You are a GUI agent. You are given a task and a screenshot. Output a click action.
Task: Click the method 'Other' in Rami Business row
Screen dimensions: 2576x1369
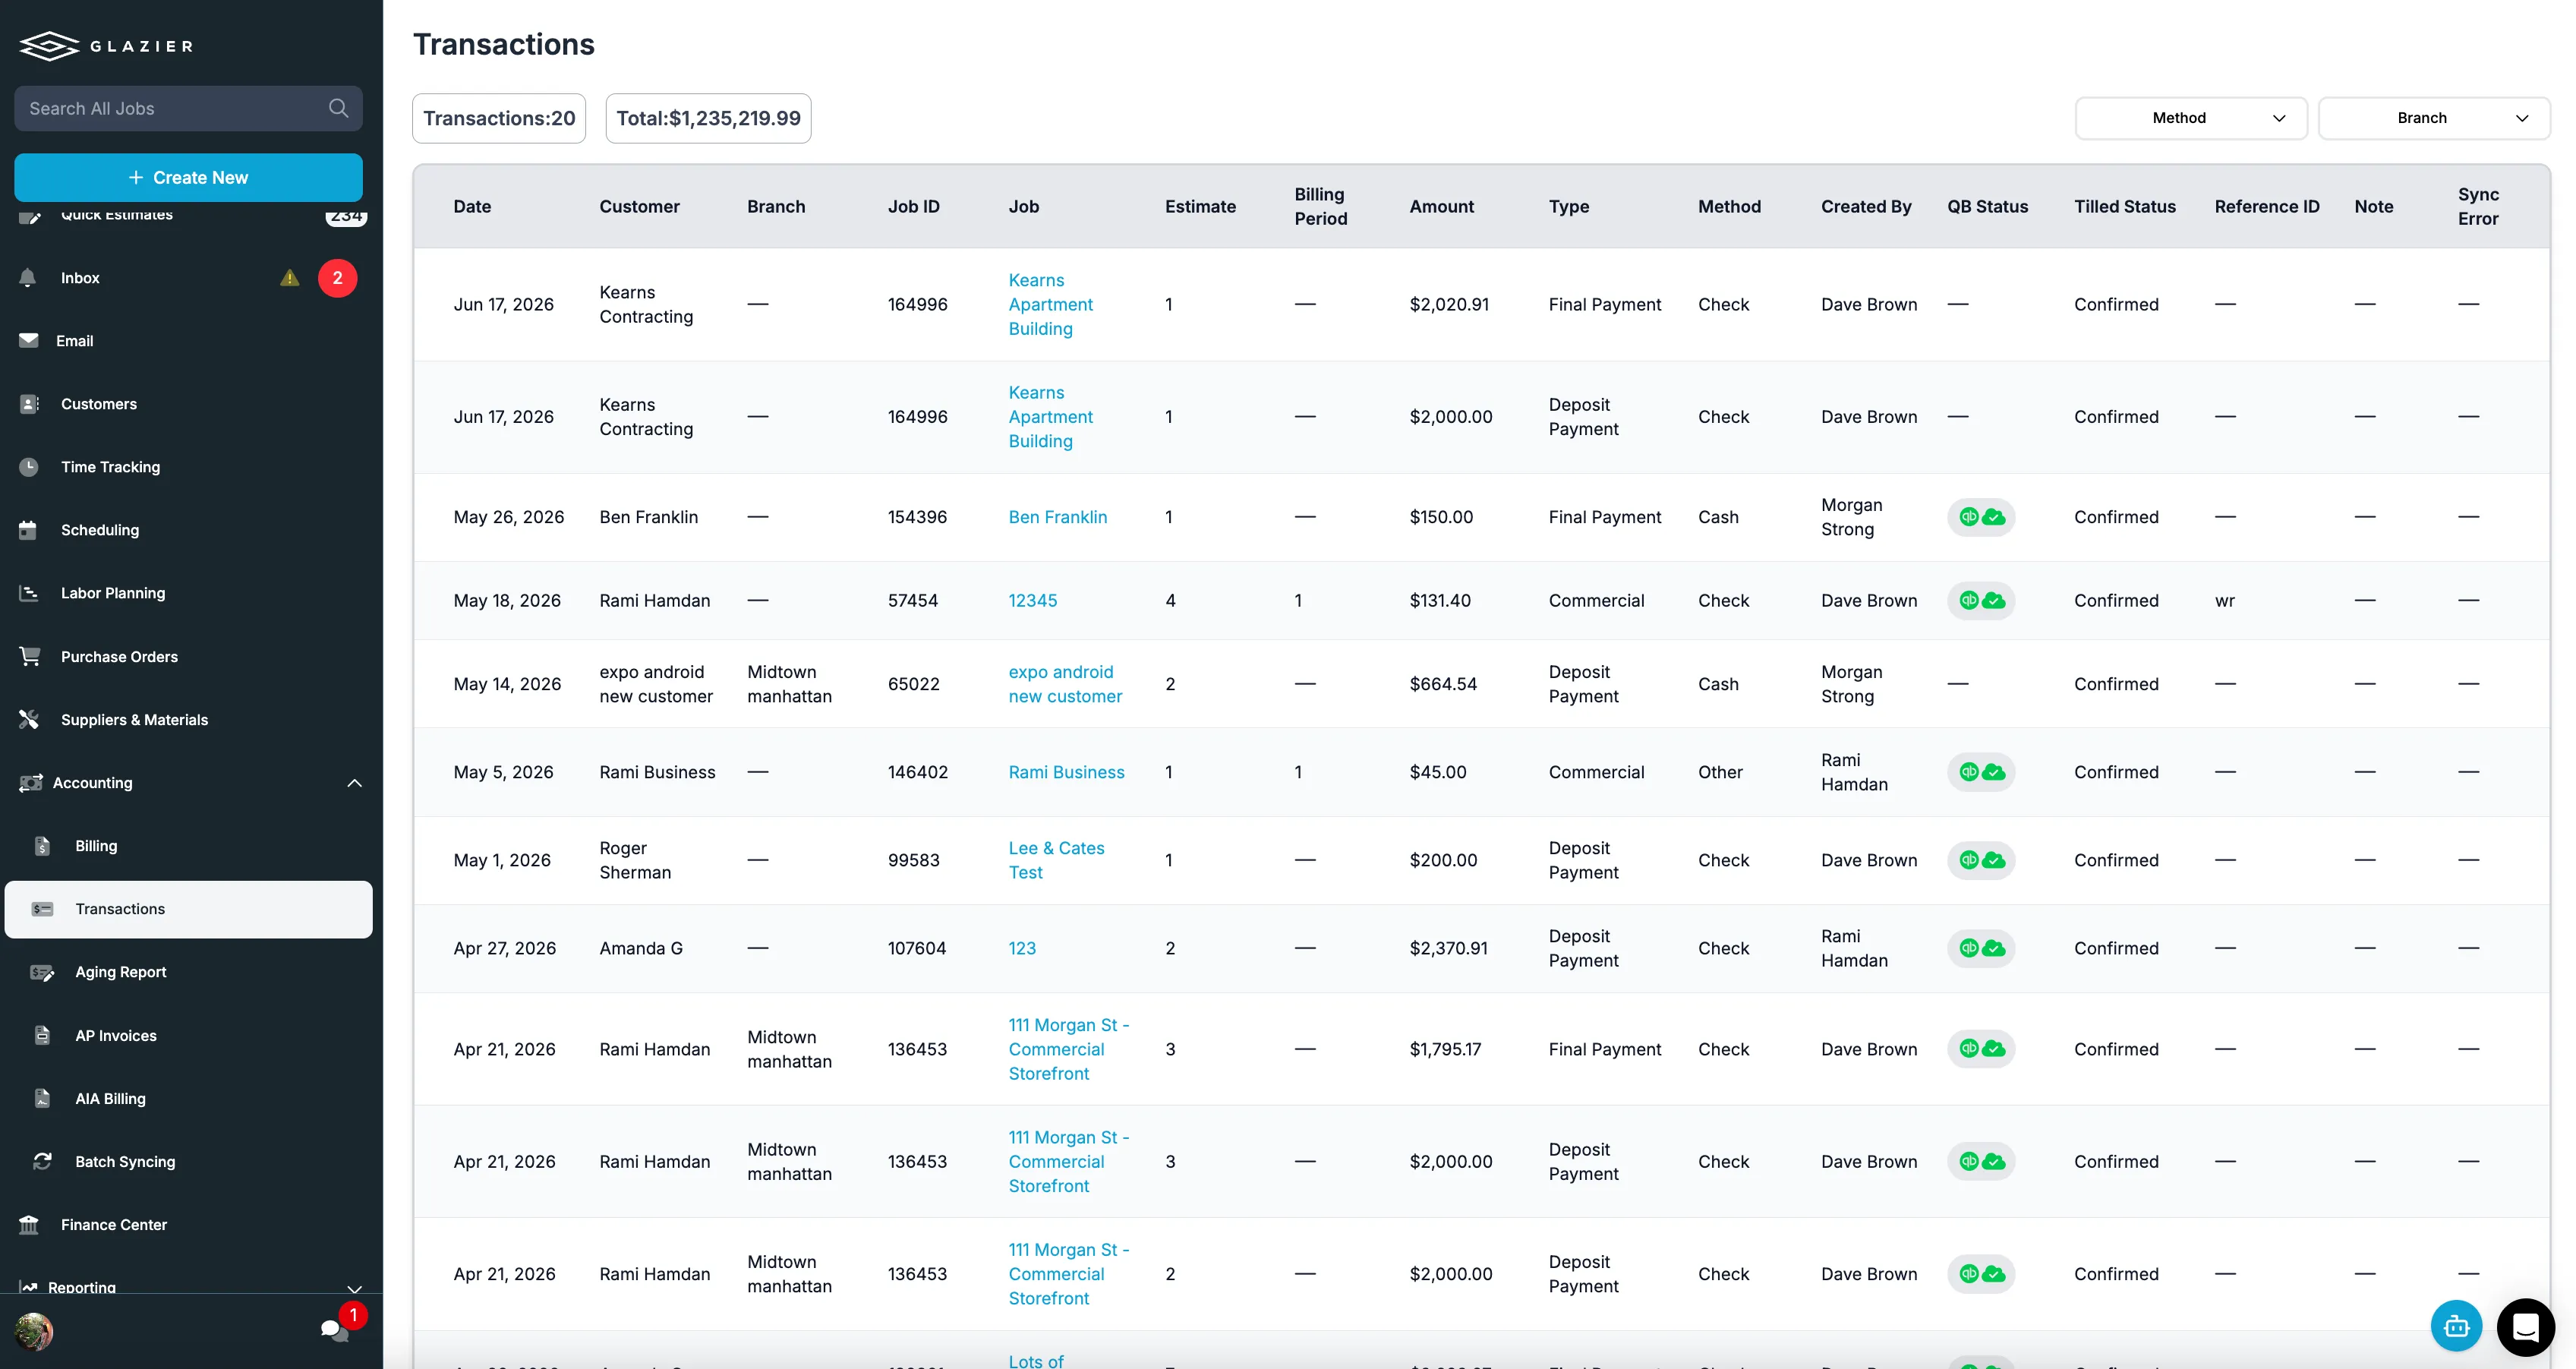coord(1720,772)
